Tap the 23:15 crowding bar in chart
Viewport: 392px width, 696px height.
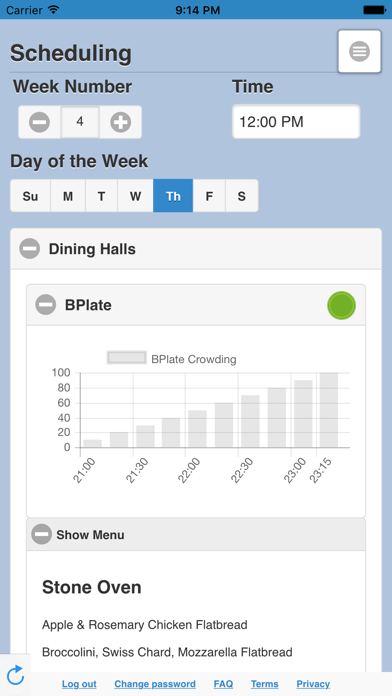coord(329,410)
